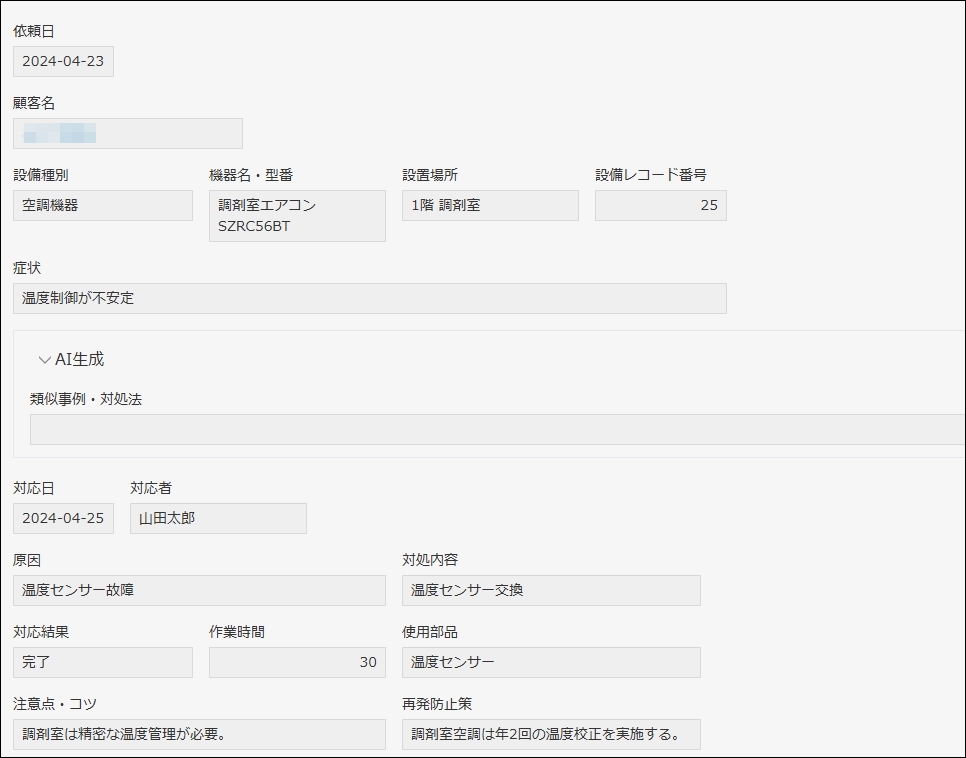966x758 pixels.
Task: Click the blurred 顧客名 field
Action: tap(128, 134)
